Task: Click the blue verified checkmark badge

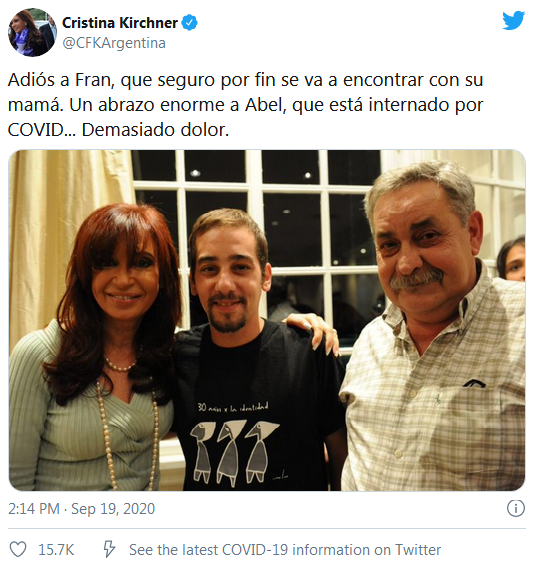Action: [190, 23]
